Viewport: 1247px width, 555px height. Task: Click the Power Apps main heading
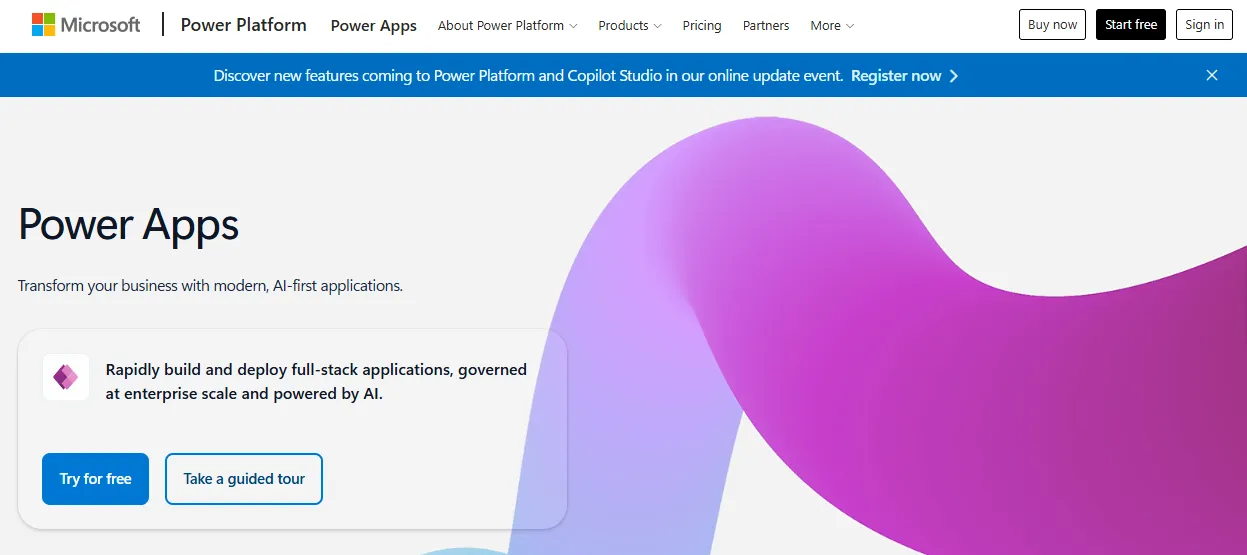click(x=129, y=224)
